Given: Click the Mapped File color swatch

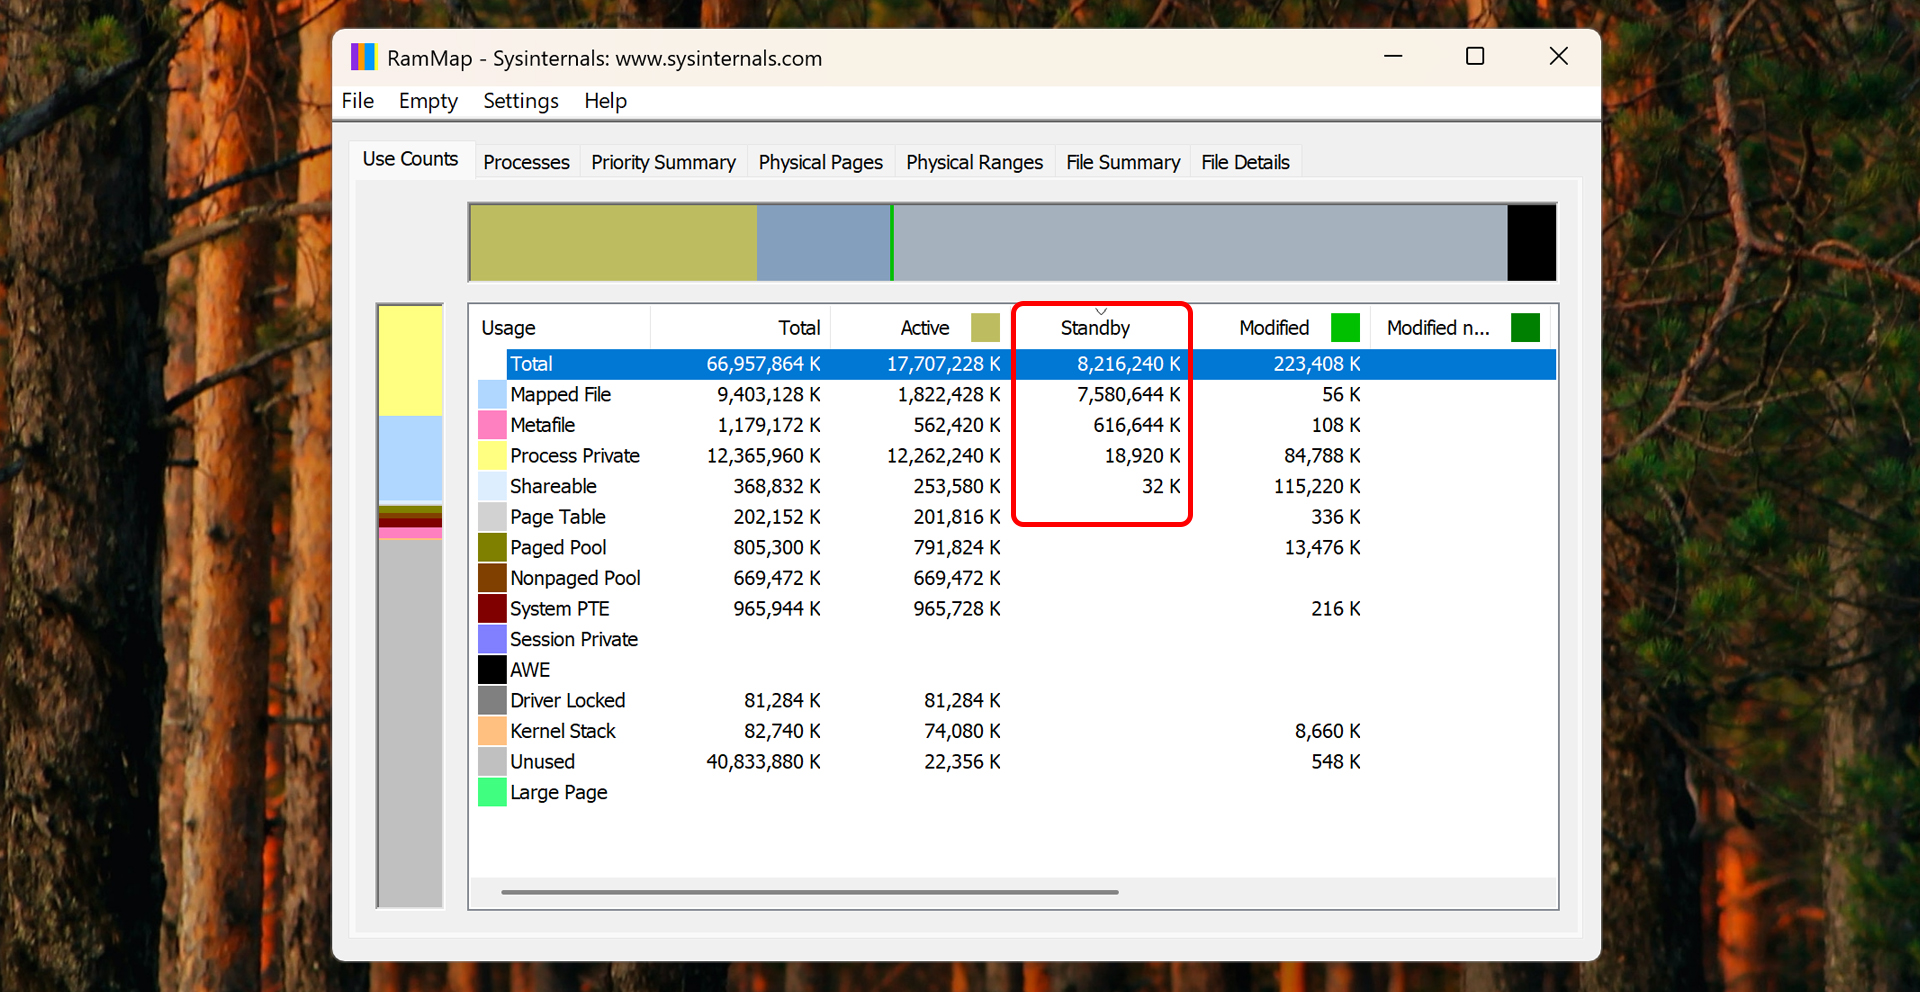Looking at the screenshot, I should point(492,395).
